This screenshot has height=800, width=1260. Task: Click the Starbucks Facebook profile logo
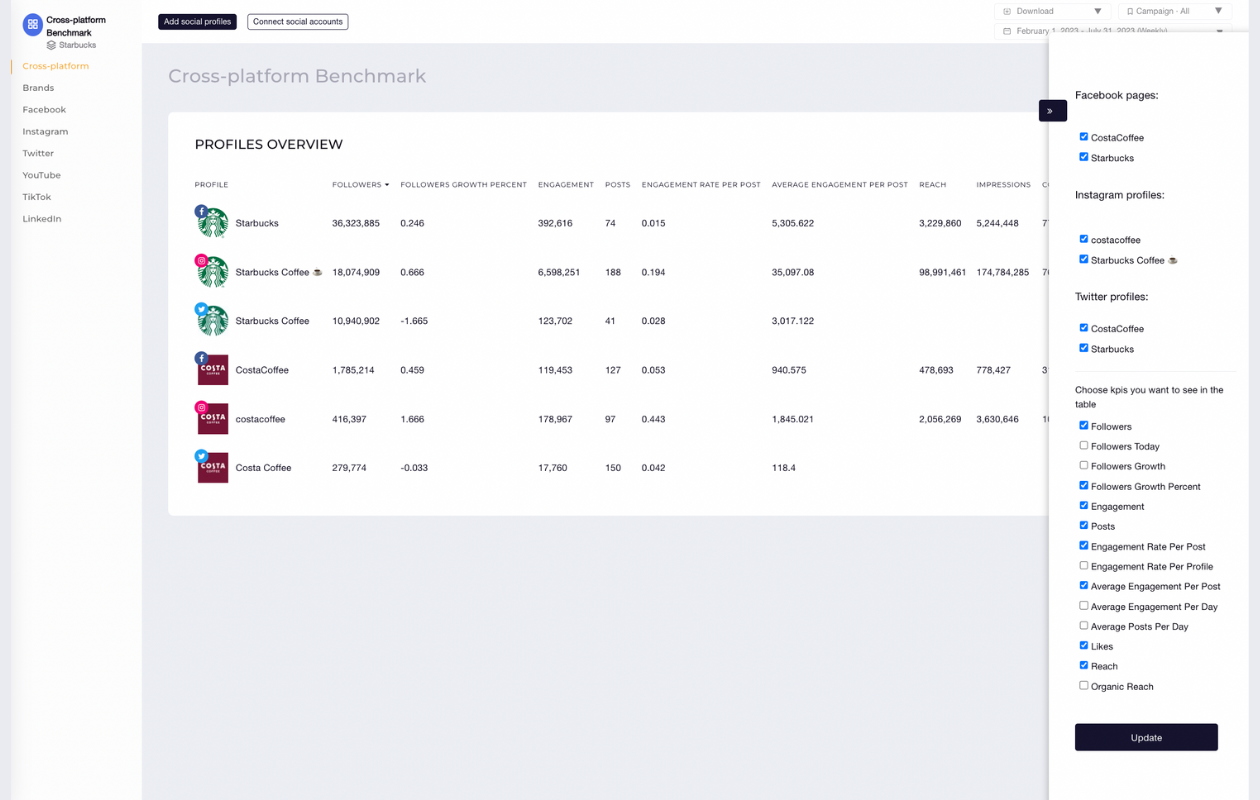pyautogui.click(x=213, y=223)
